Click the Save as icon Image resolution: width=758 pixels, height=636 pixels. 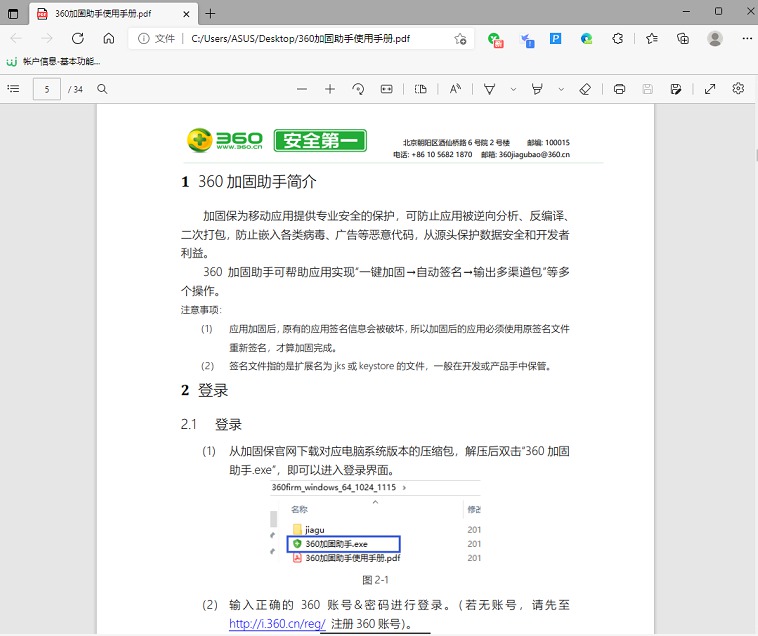[x=676, y=89]
